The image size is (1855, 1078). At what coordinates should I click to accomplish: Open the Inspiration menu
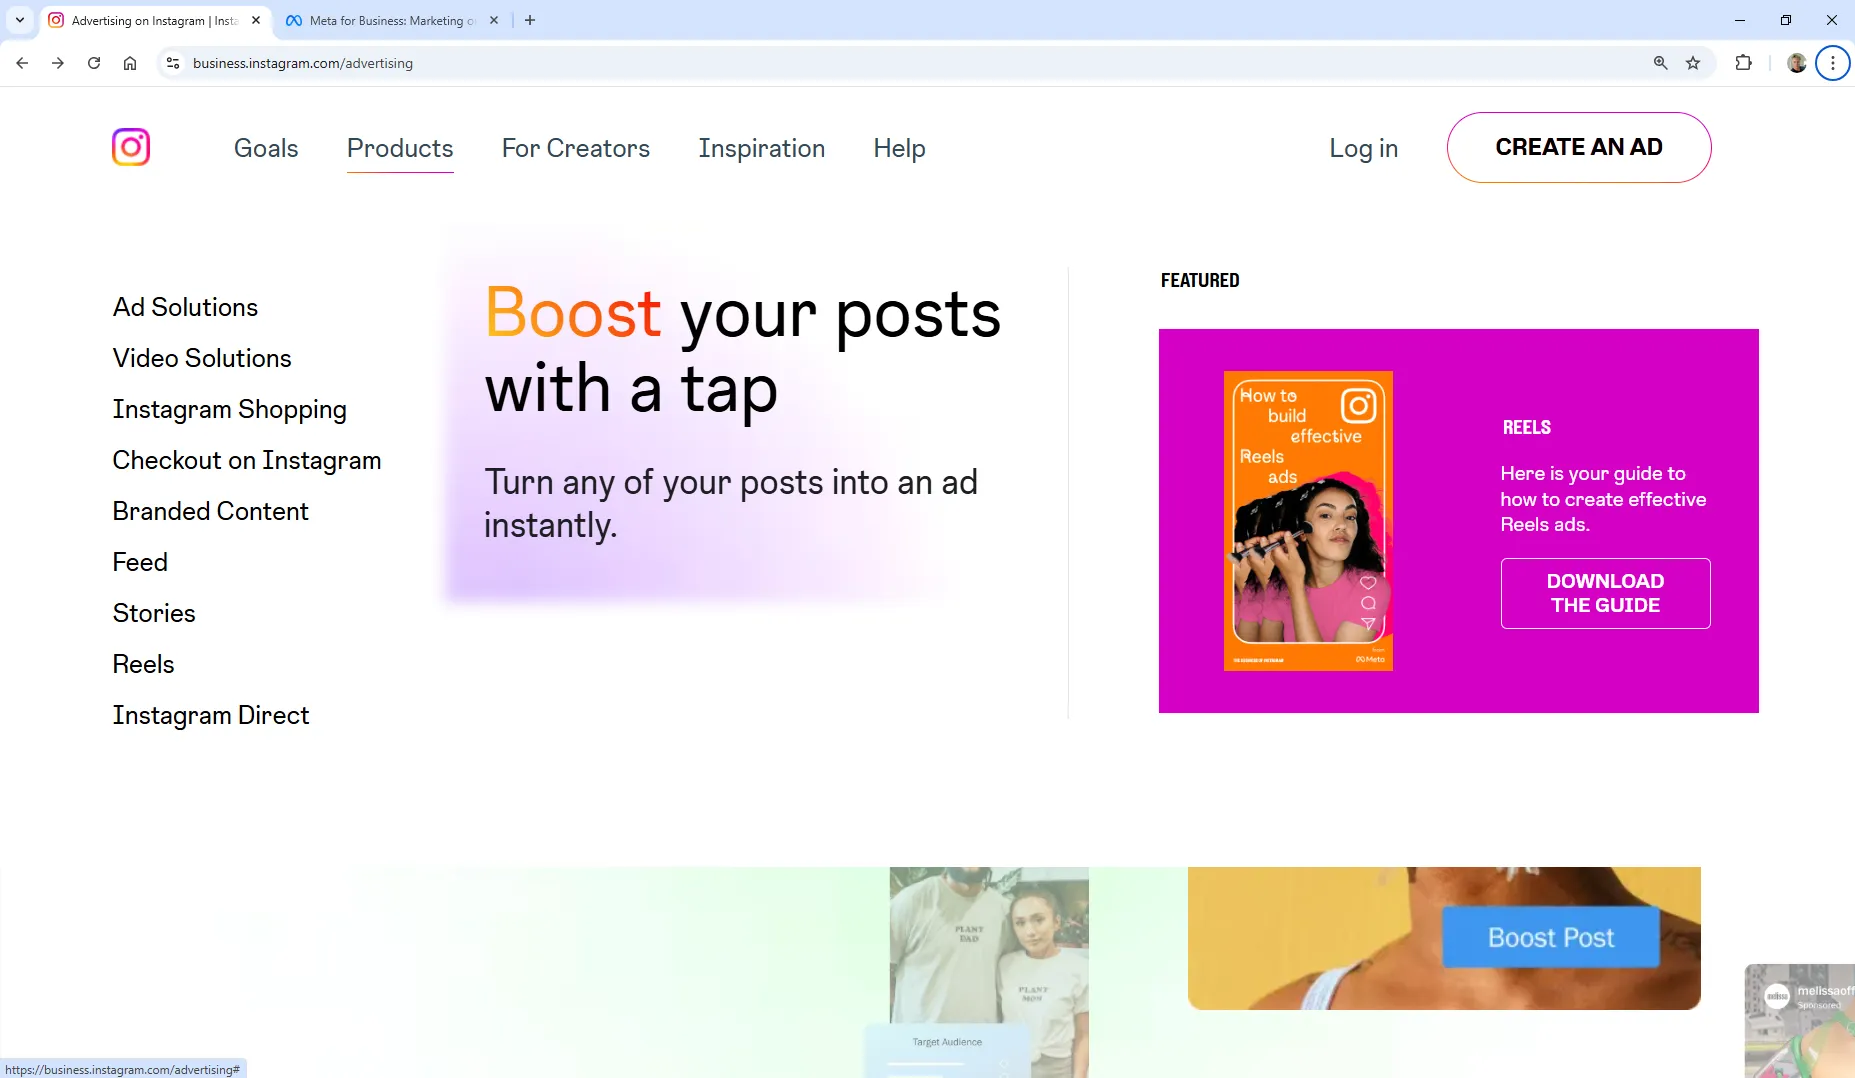coord(762,148)
